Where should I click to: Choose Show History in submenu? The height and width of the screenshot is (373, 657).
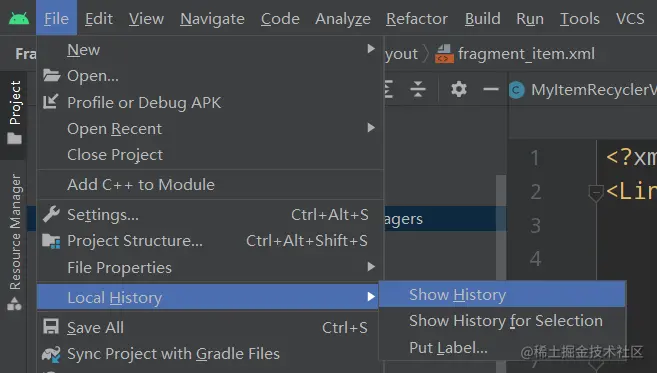(x=502, y=295)
